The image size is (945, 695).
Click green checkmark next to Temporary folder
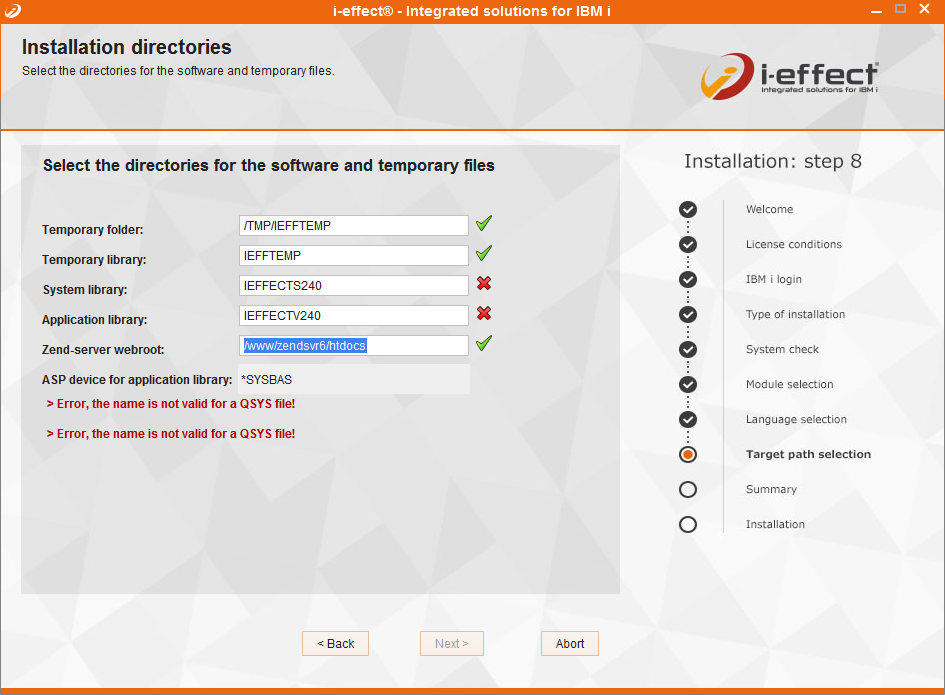(x=484, y=223)
